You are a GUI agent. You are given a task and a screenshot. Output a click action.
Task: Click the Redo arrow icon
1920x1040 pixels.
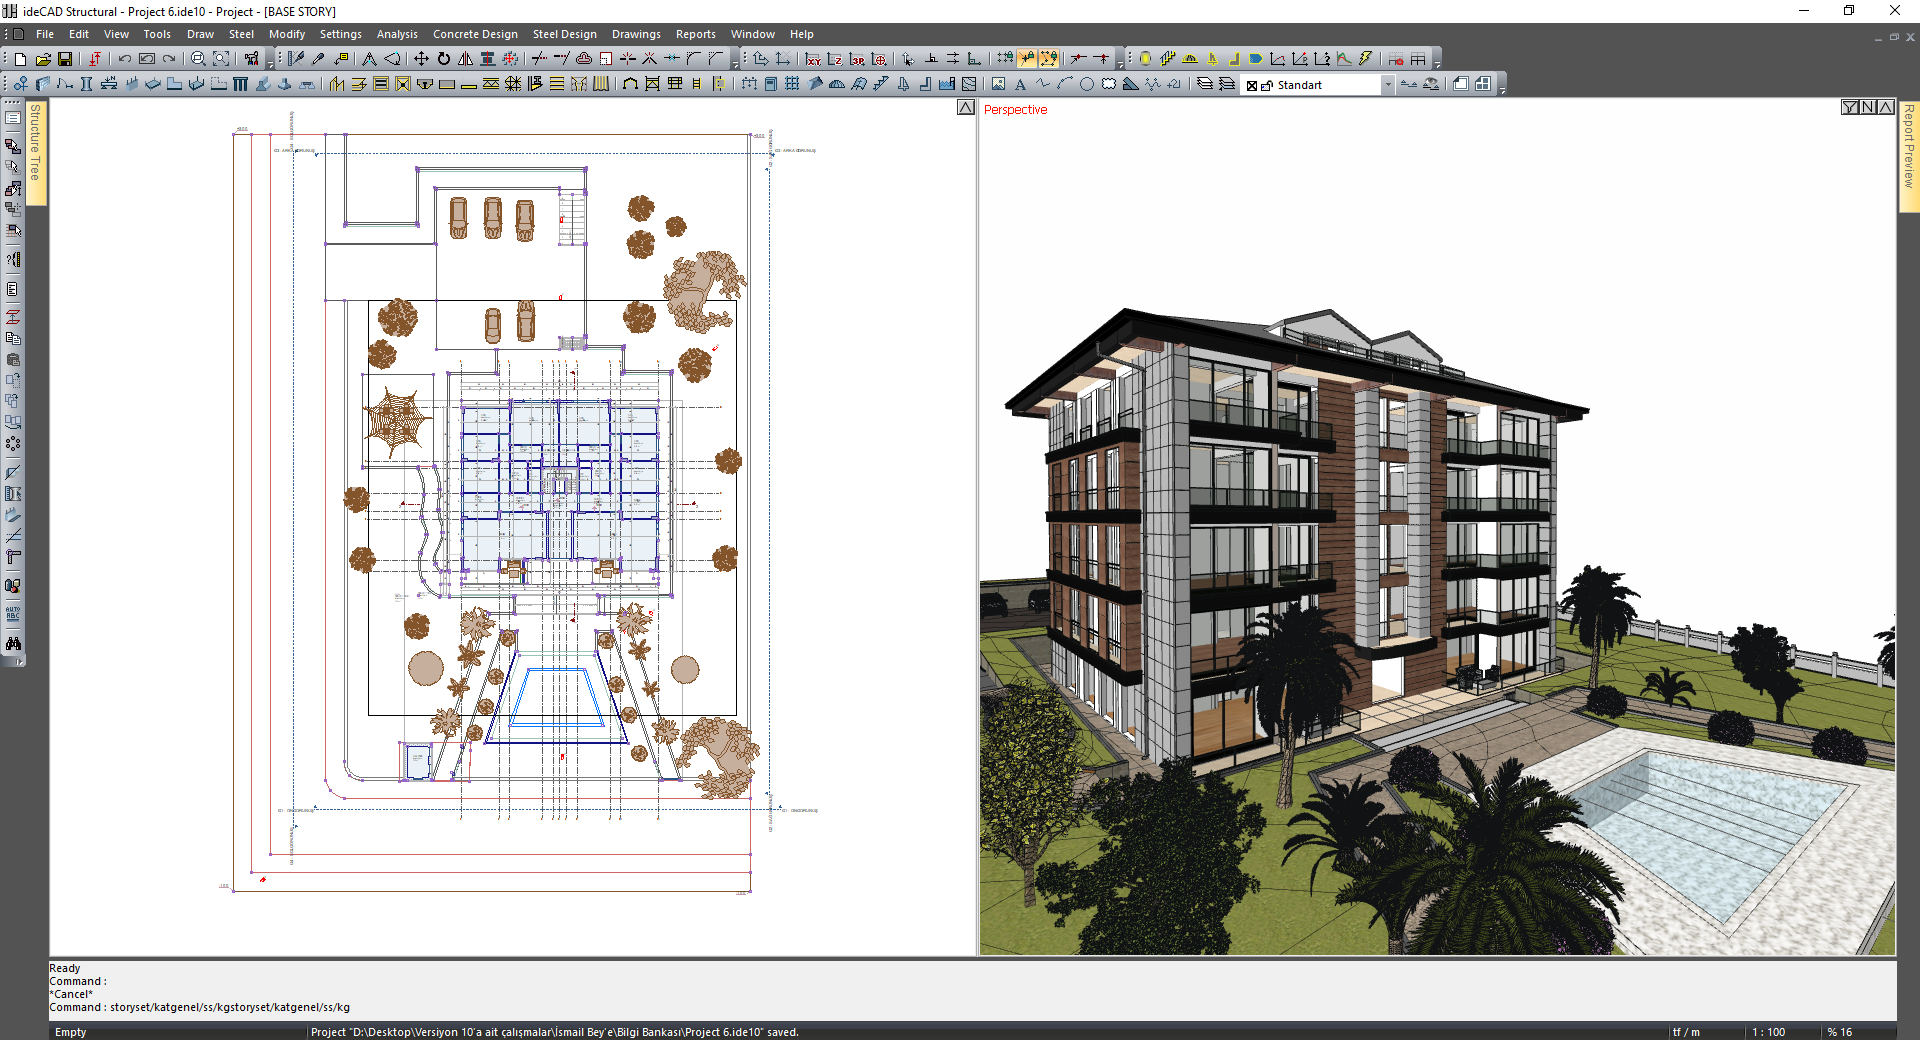point(169,59)
